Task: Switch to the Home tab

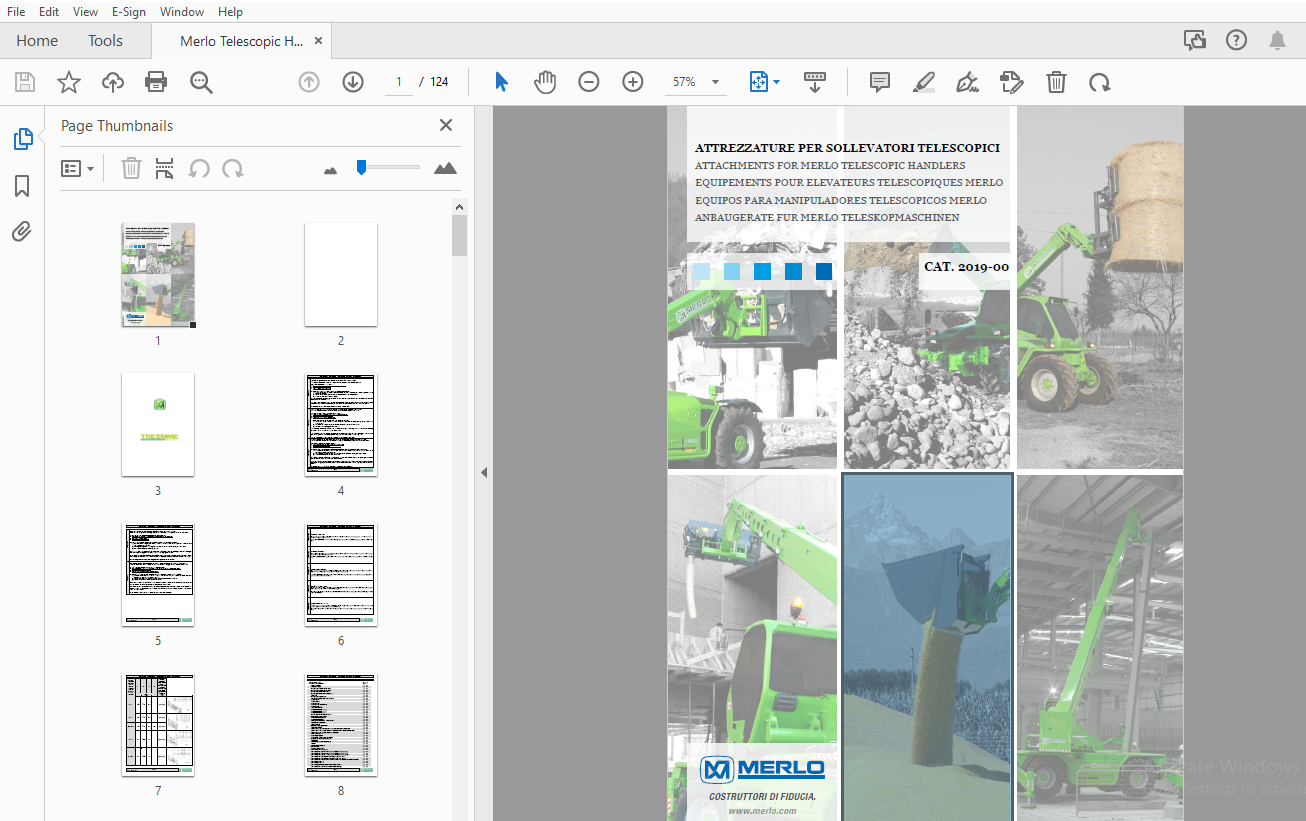Action: pos(37,41)
